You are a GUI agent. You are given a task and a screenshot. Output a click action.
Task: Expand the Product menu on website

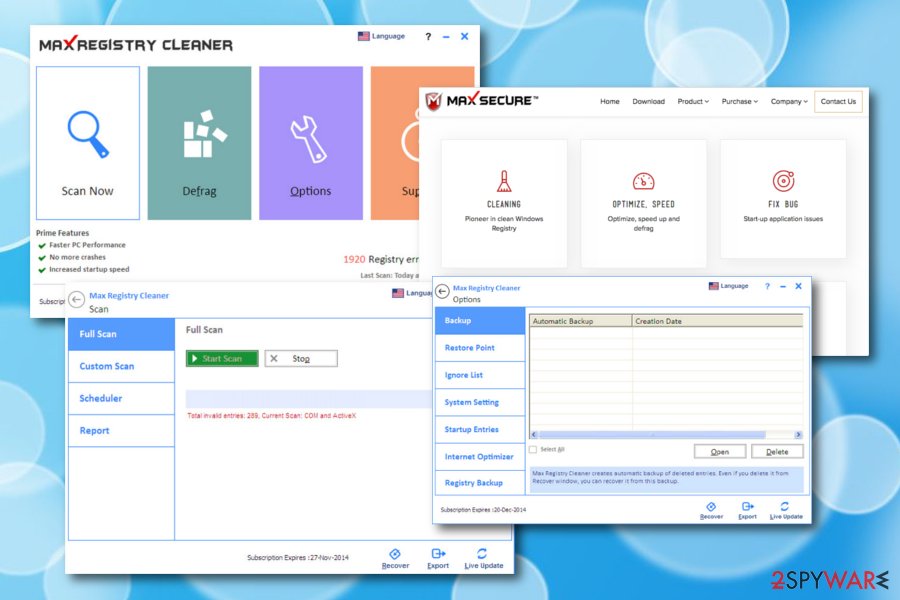click(x=693, y=102)
